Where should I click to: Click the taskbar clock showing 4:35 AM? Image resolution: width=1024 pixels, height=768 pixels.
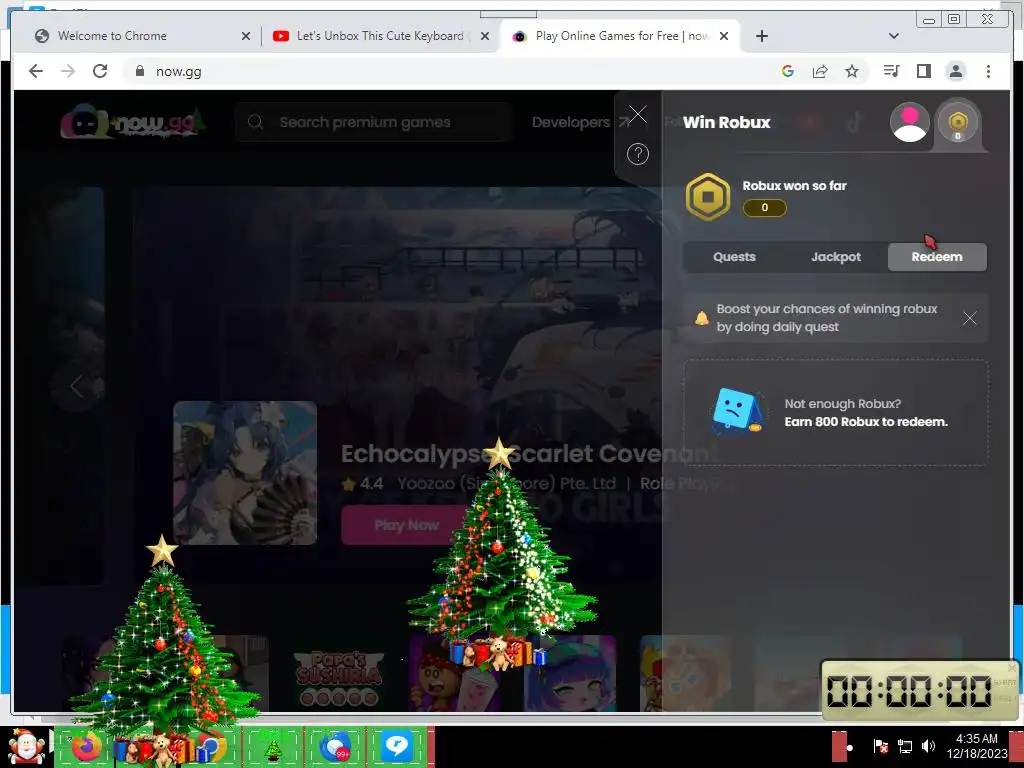pyautogui.click(x=977, y=746)
